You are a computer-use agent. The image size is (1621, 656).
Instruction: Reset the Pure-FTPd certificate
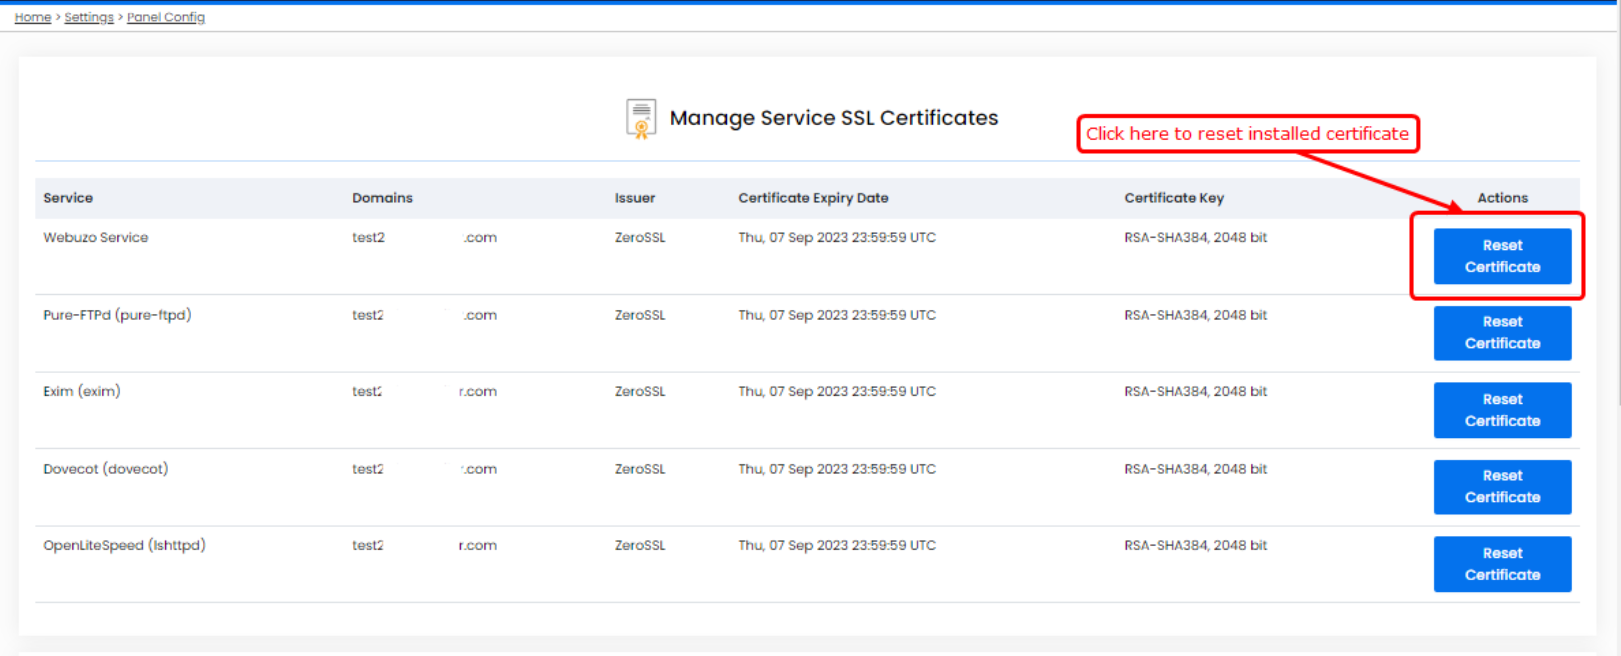click(1501, 333)
